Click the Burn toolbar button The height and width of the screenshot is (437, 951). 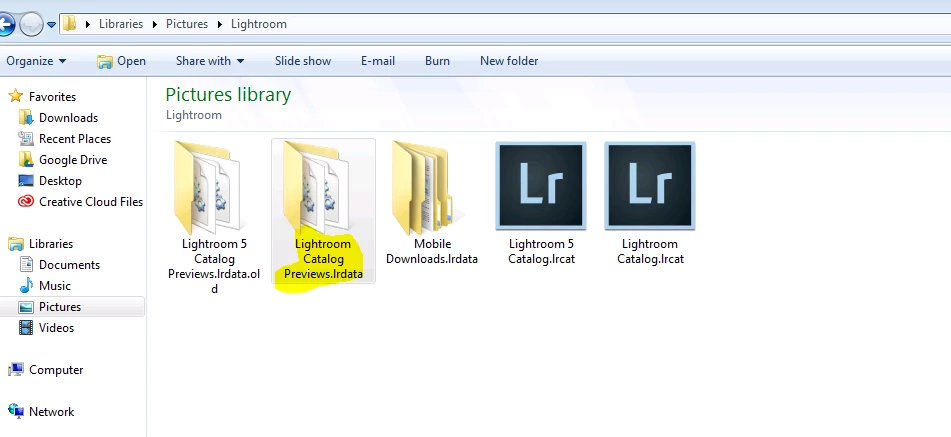[x=437, y=61]
